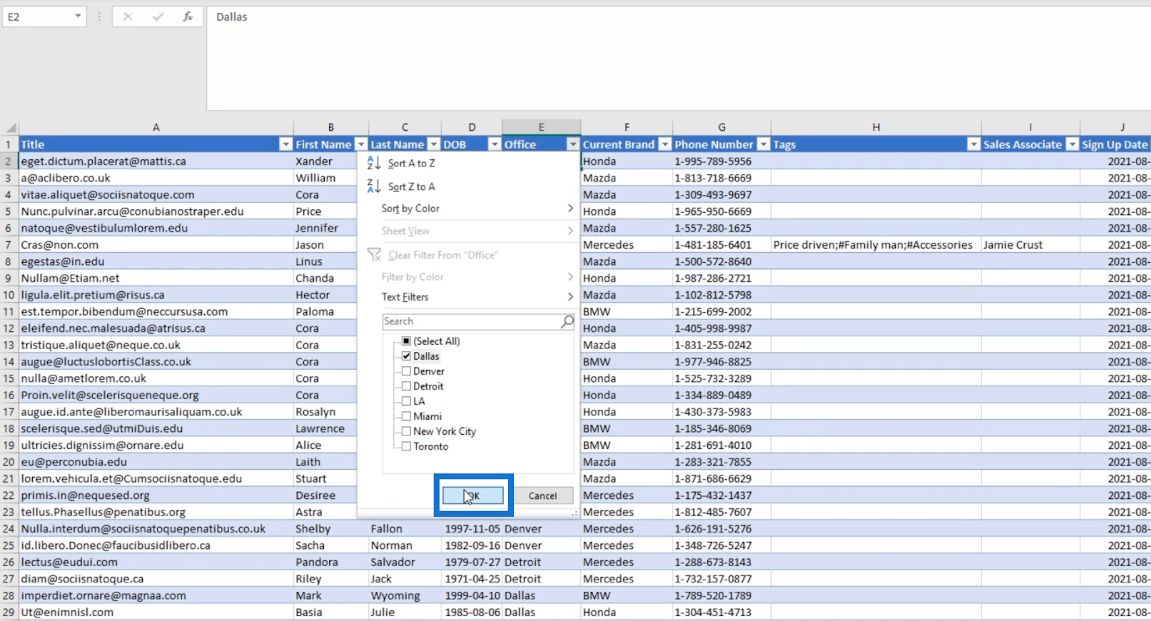
Task: Open Insert Function fx icon
Action: tap(188, 16)
